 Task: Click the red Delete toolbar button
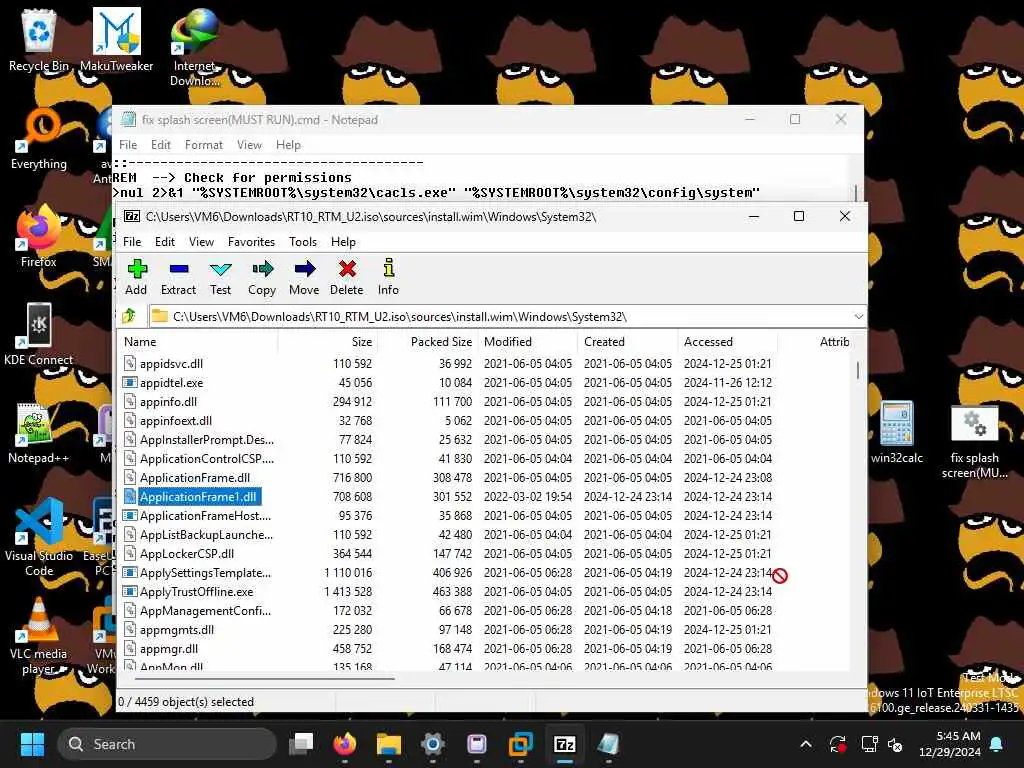347,277
